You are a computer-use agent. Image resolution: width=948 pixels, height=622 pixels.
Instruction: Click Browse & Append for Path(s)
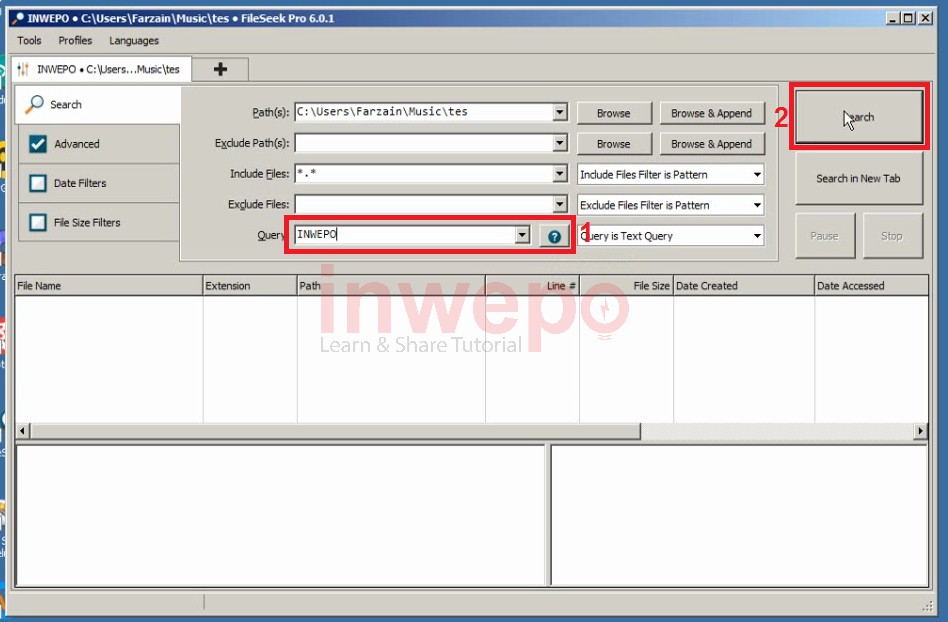click(x=712, y=113)
